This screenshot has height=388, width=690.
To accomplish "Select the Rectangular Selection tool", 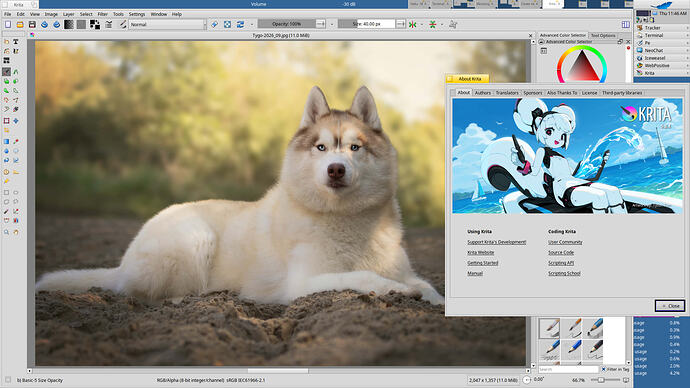I will (6, 192).
